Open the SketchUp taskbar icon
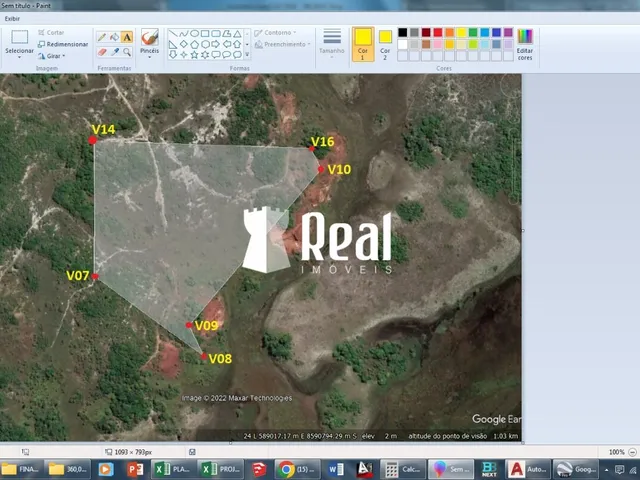This screenshot has width=640, height=480. tap(259, 470)
